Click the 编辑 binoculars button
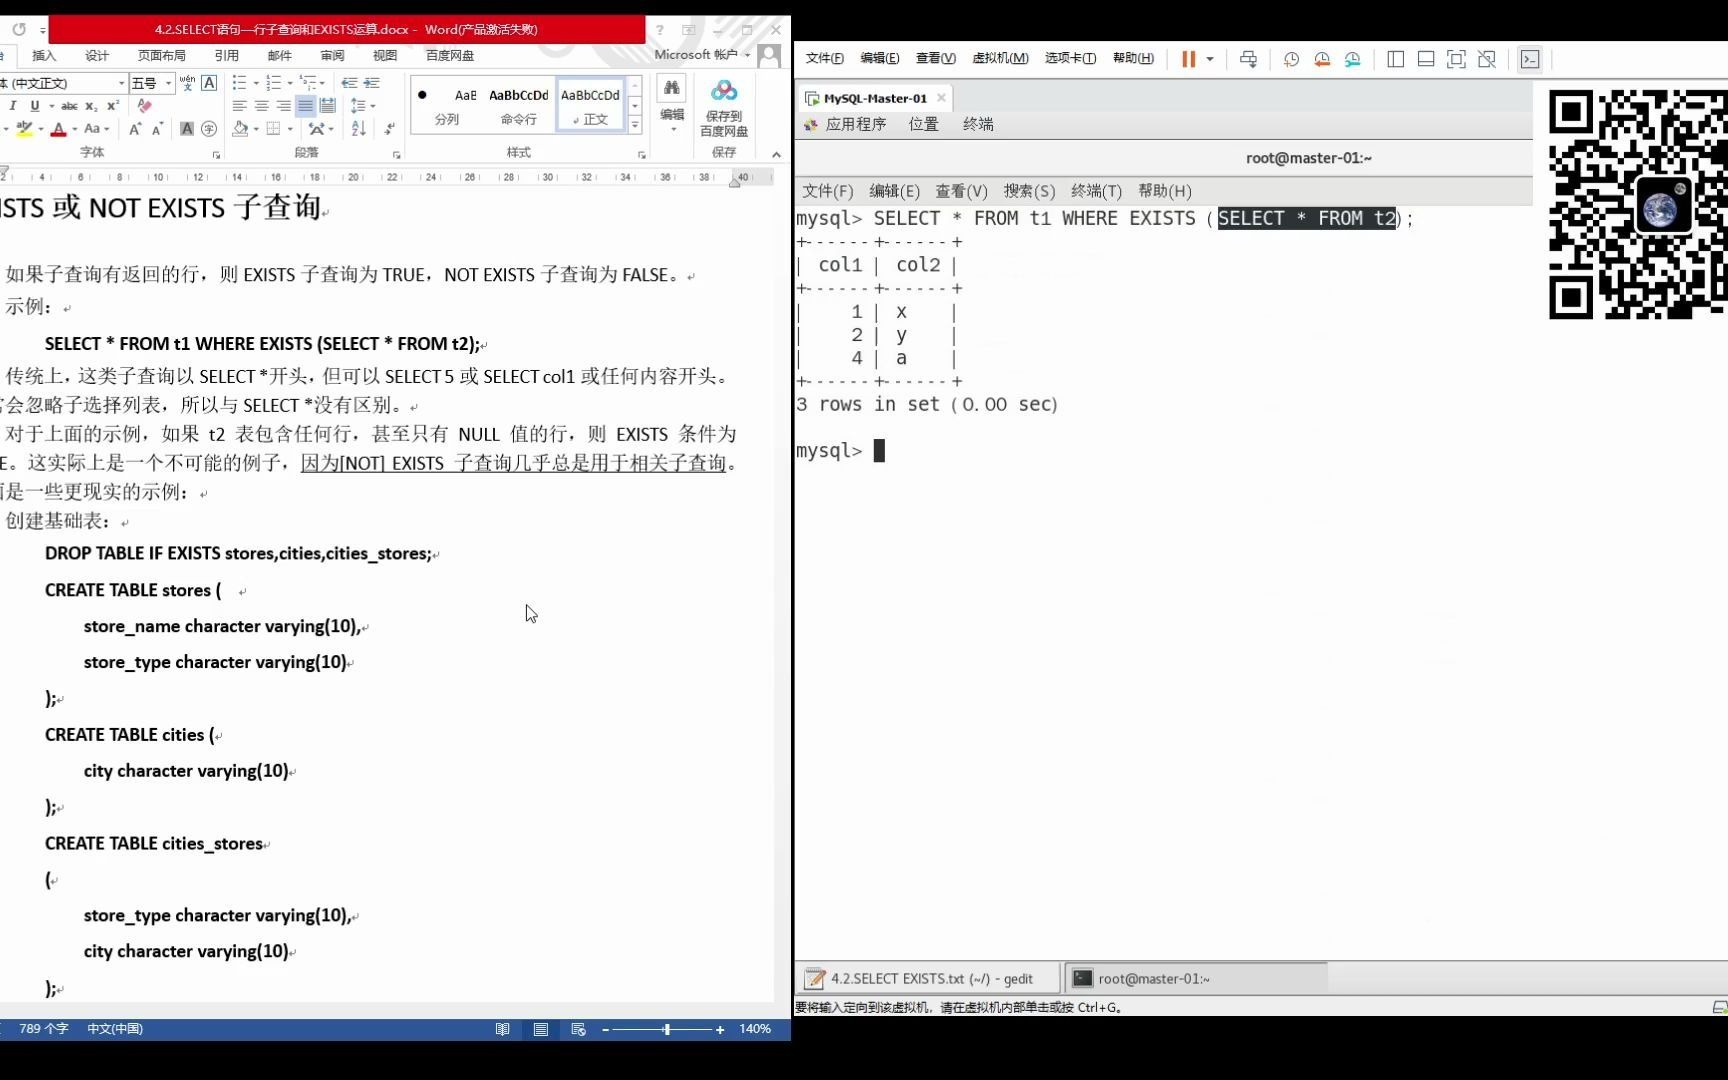The width and height of the screenshot is (1728, 1080). click(x=672, y=105)
